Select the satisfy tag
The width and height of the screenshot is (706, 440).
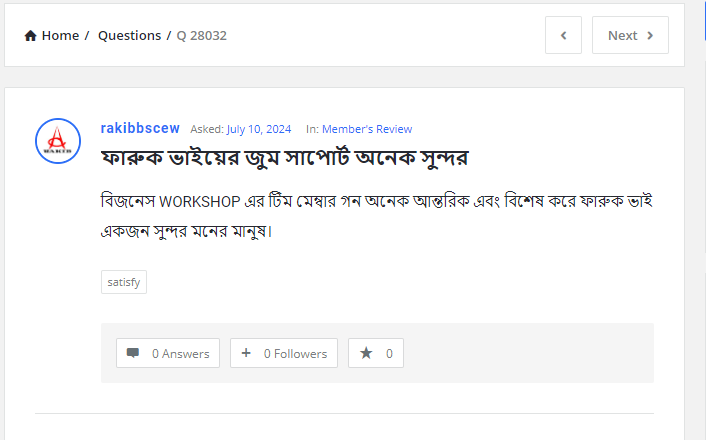(124, 282)
